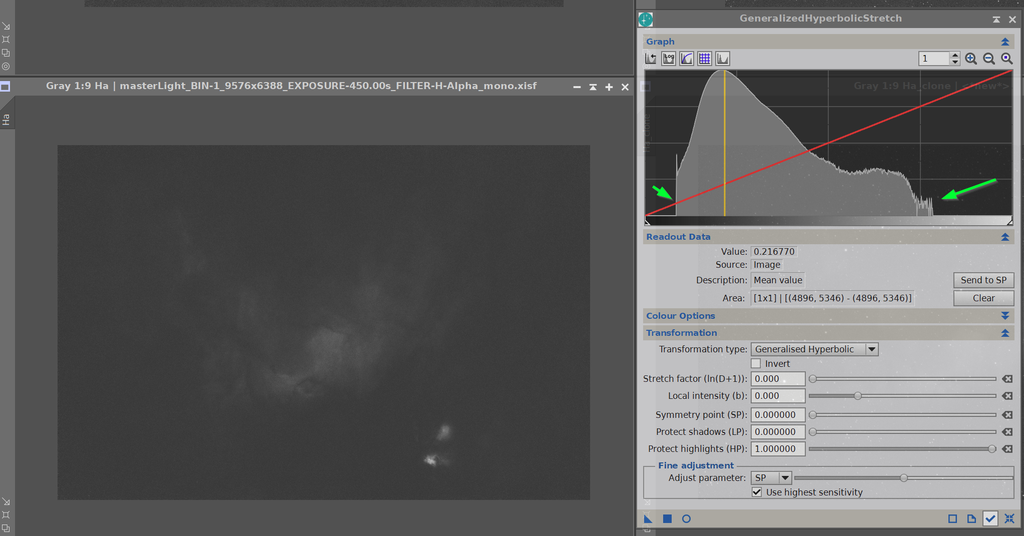
Task: Click the New Instance triangle icon in GHS
Action: coord(648,519)
